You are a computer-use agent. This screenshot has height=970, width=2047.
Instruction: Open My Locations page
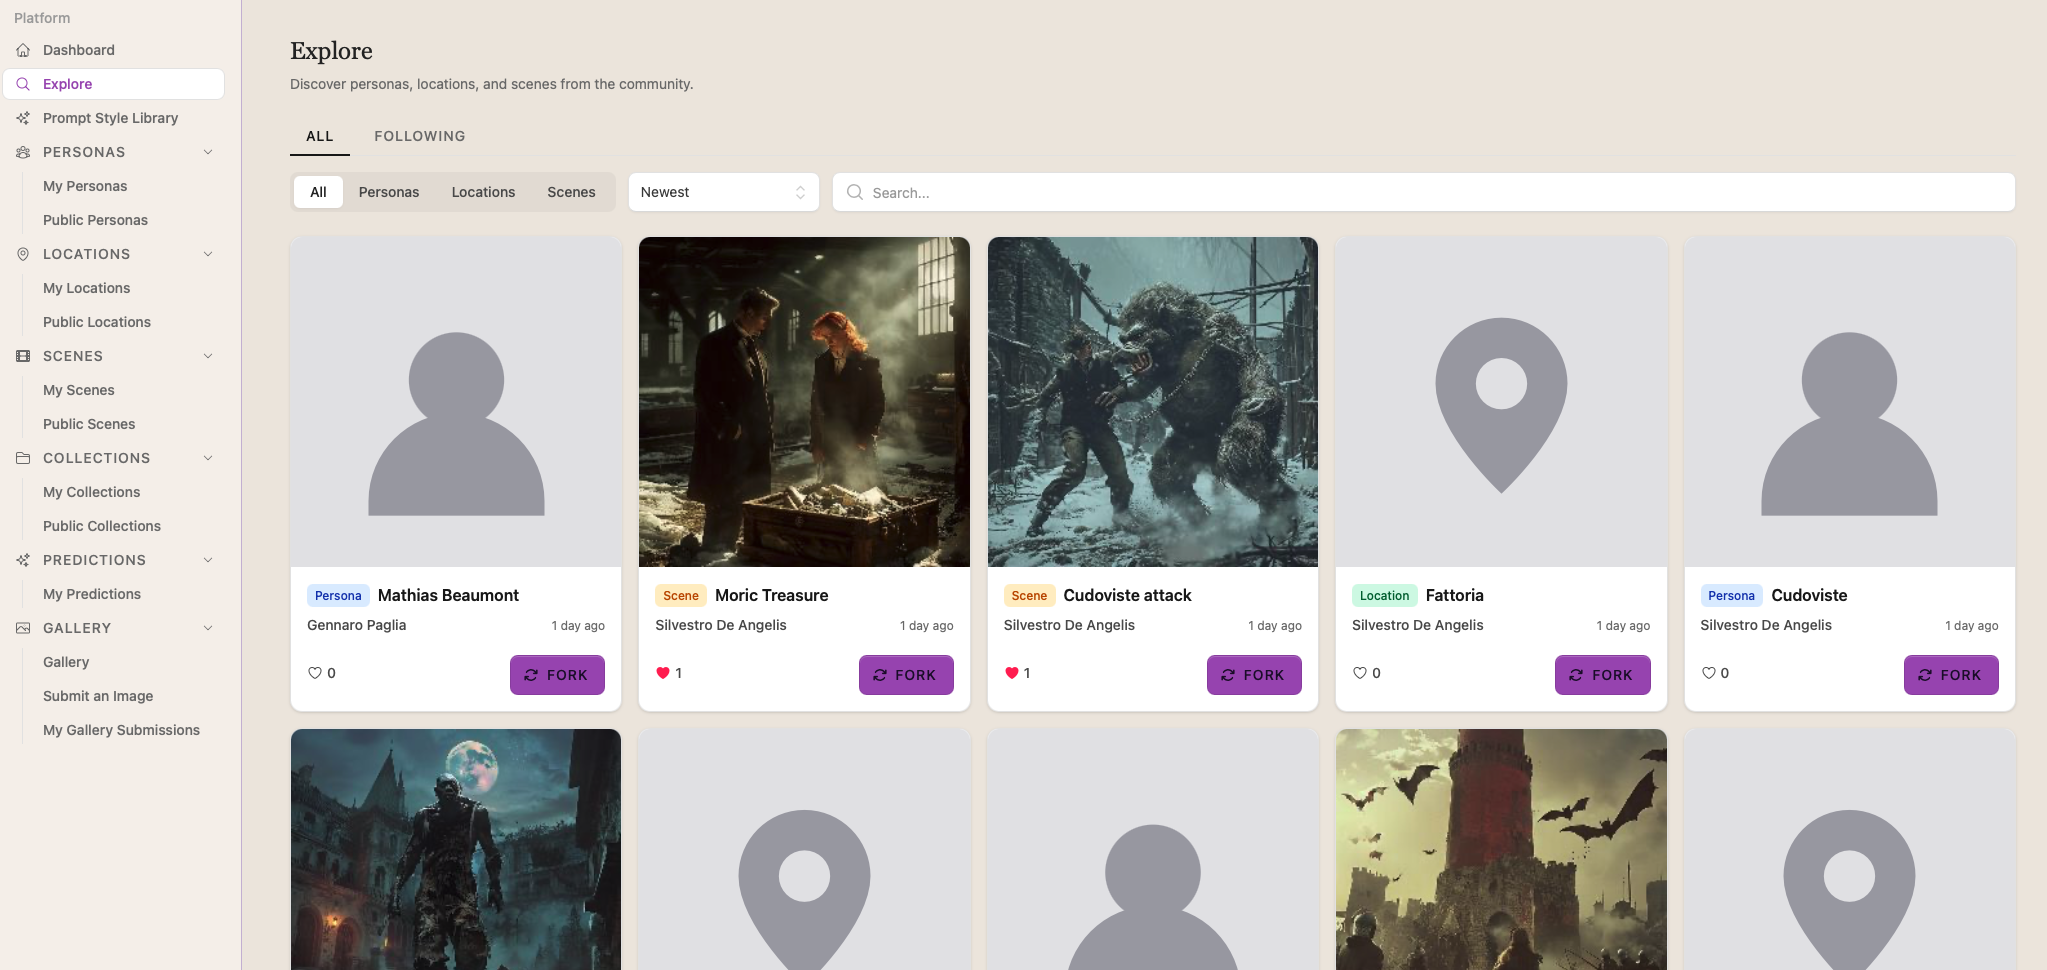[x=86, y=288]
